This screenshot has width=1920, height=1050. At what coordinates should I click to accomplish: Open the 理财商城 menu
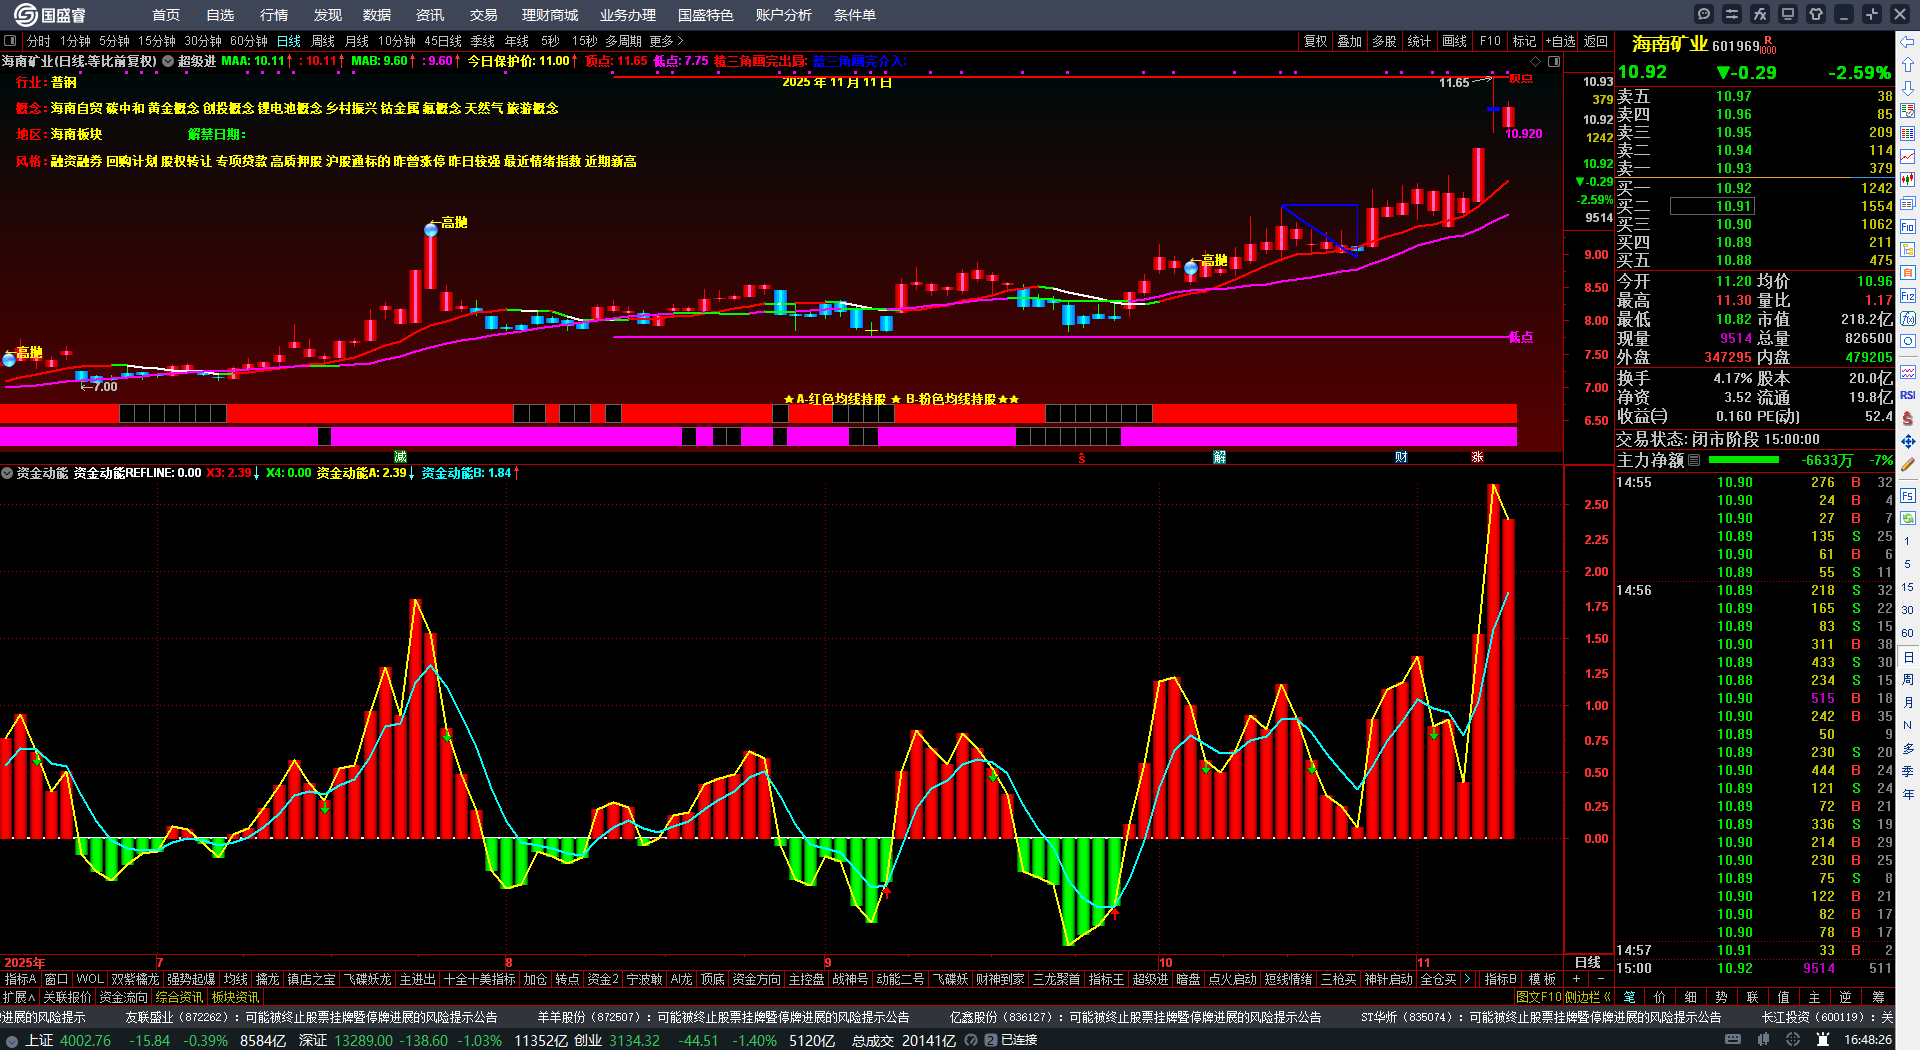point(550,15)
